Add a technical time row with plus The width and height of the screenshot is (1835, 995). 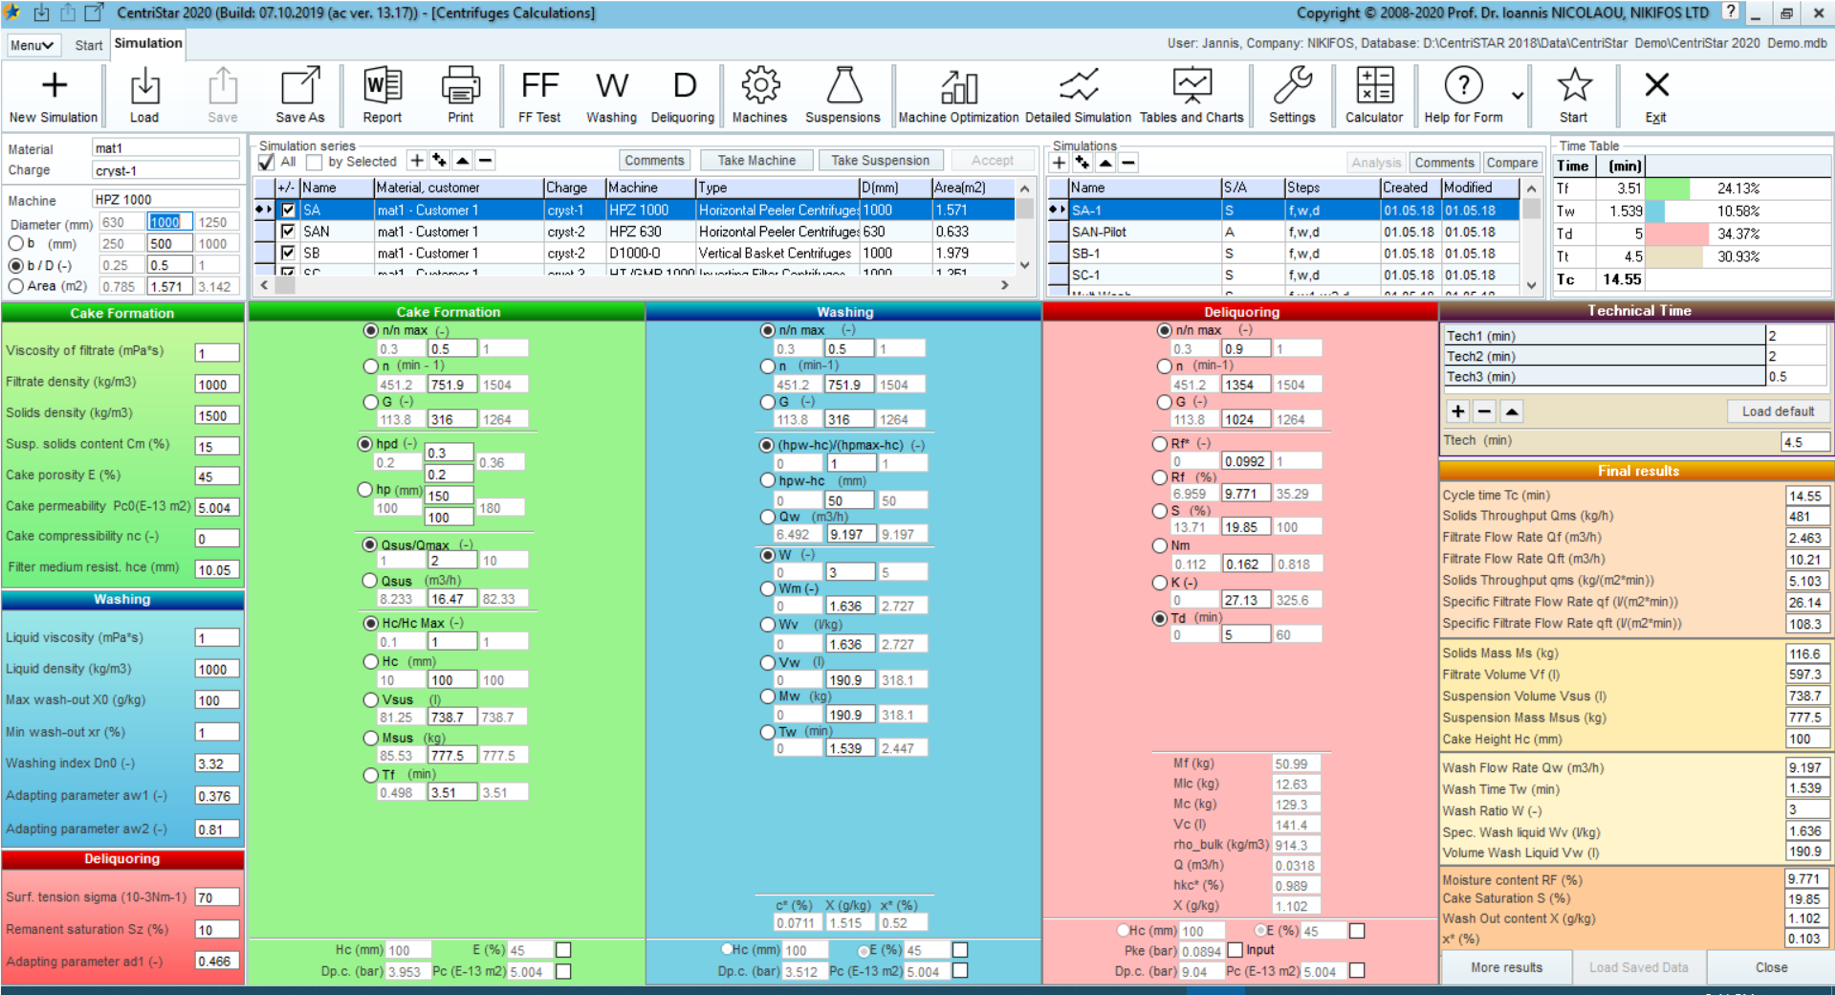[1458, 411]
